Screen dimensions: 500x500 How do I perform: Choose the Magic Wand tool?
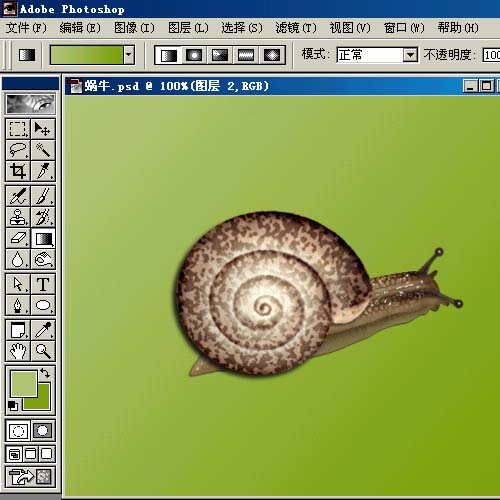click(x=43, y=150)
